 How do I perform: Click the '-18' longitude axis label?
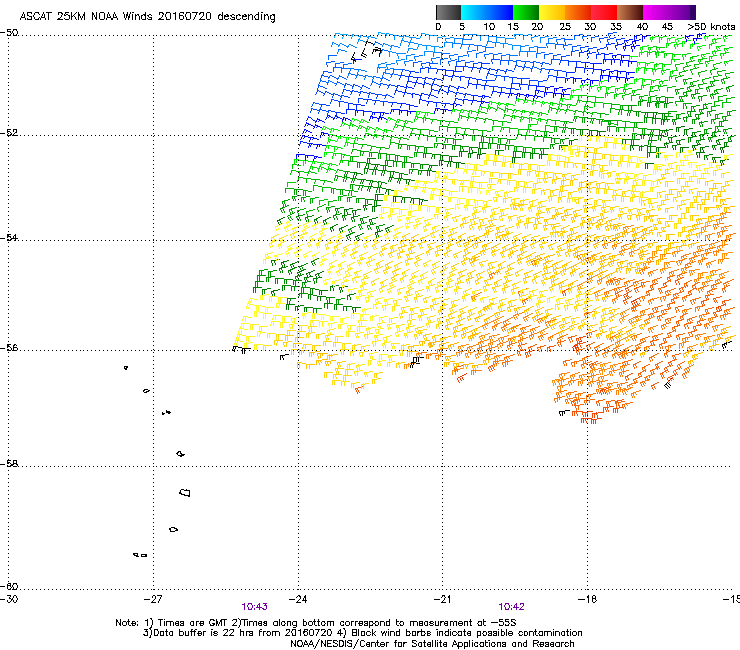588,599
